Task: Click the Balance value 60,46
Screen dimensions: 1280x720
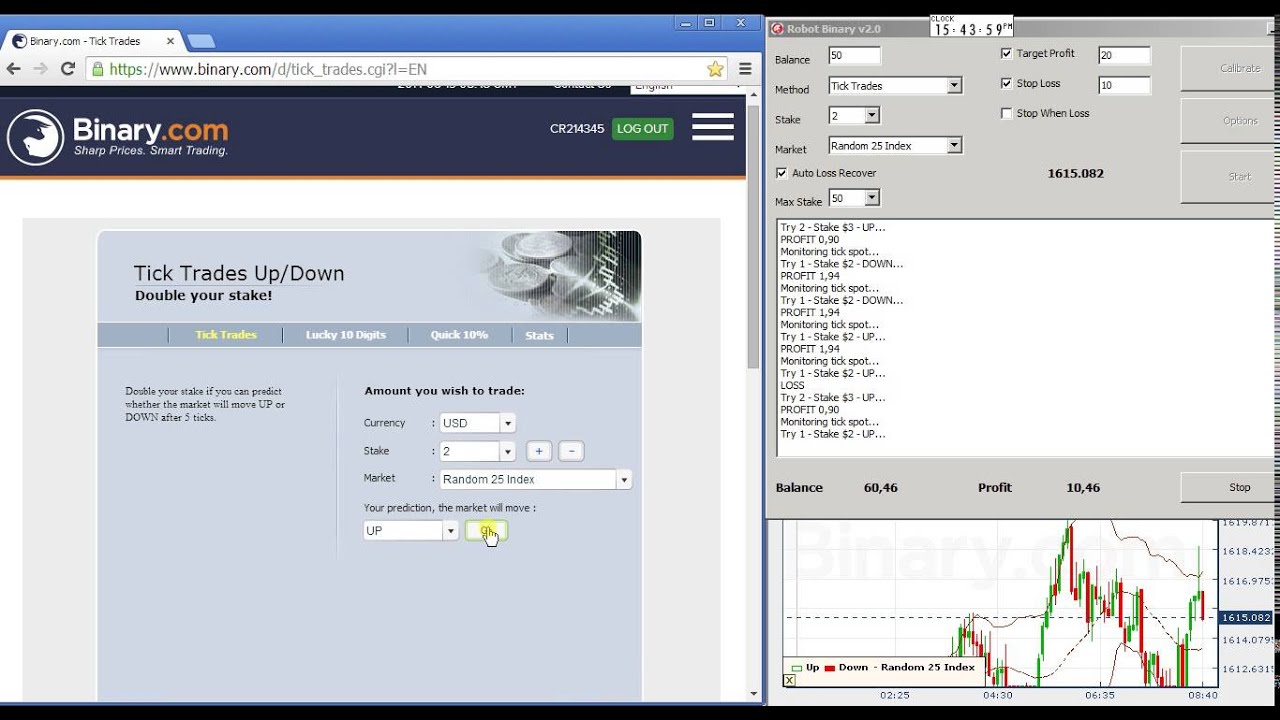Action: point(880,488)
